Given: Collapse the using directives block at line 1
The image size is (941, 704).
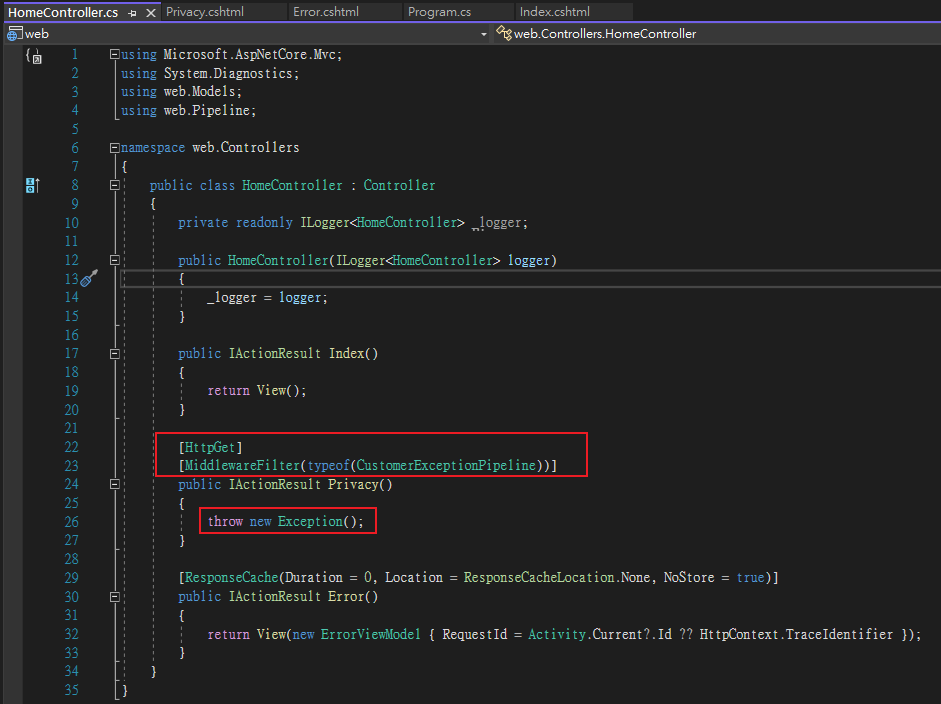Looking at the screenshot, I should (x=114, y=54).
